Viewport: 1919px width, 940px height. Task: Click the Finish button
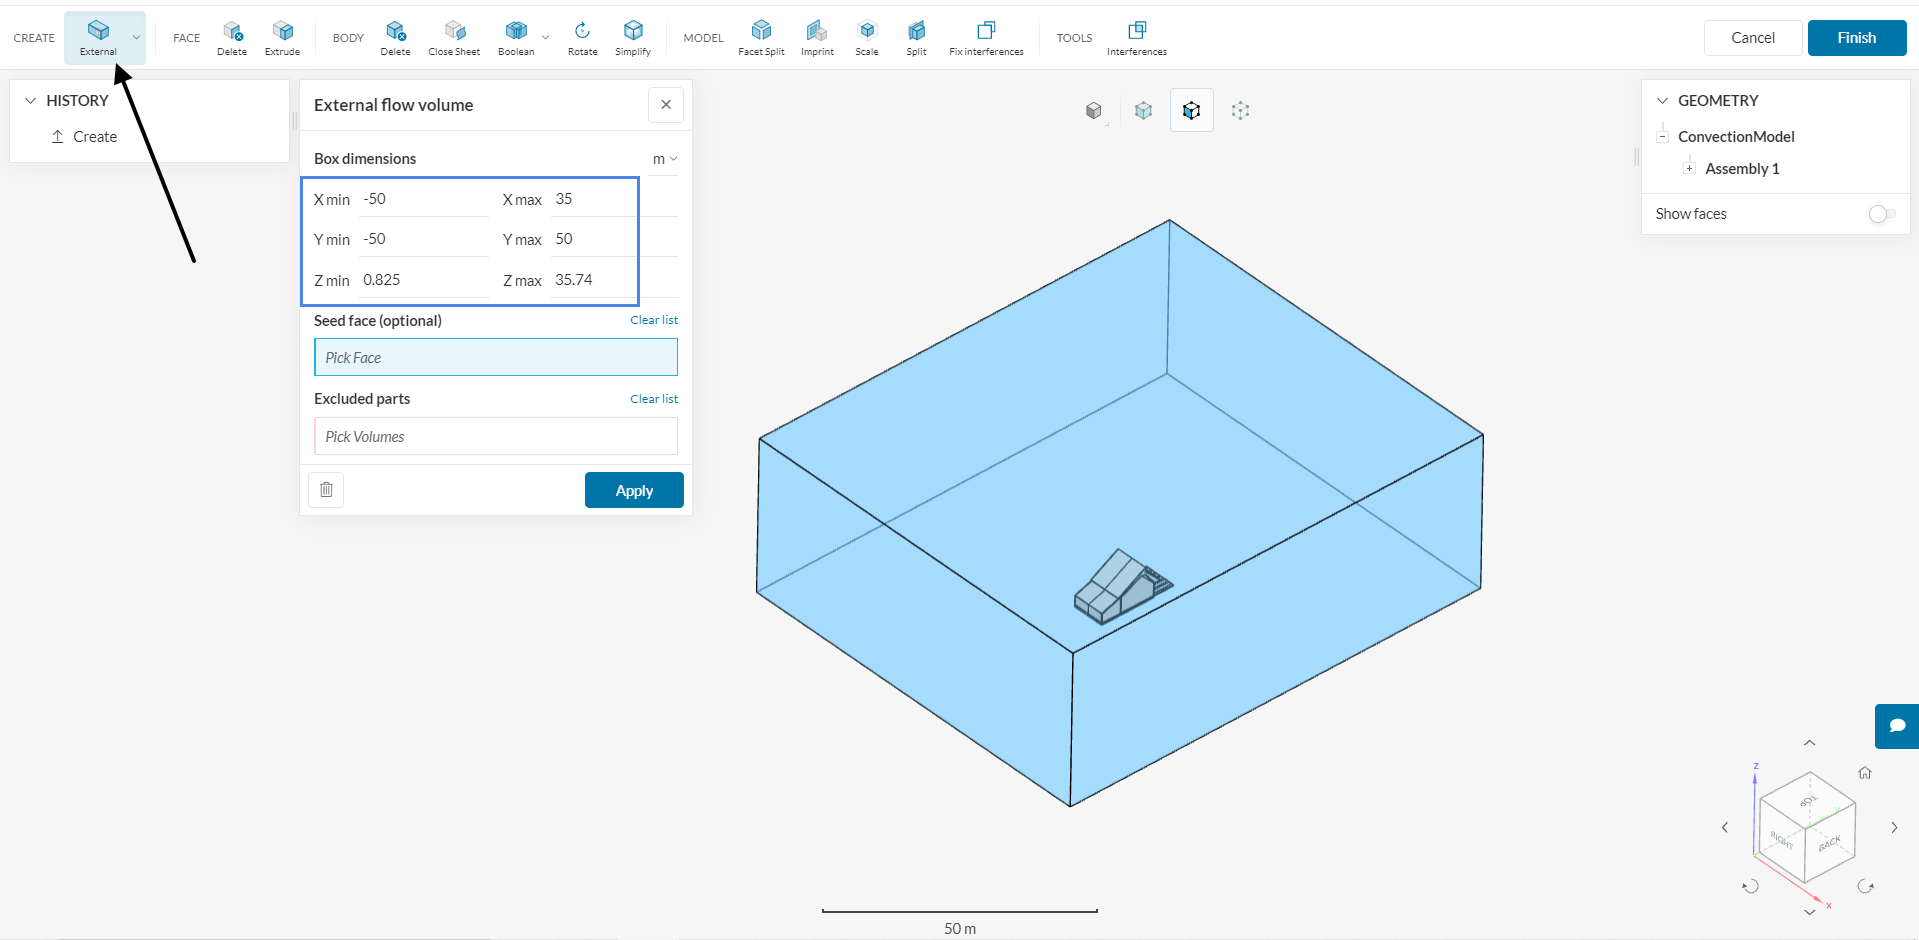(x=1857, y=38)
